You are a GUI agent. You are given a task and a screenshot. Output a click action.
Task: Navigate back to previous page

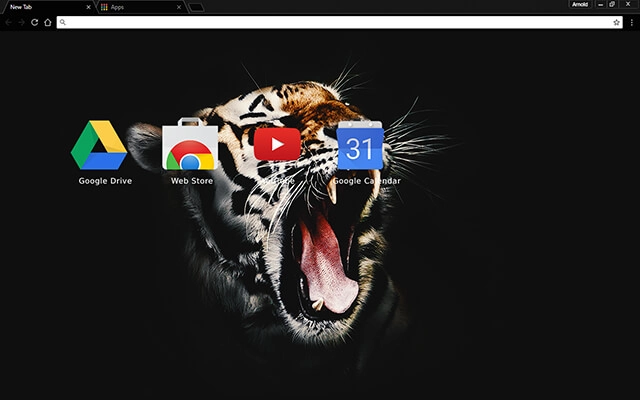click(x=9, y=22)
